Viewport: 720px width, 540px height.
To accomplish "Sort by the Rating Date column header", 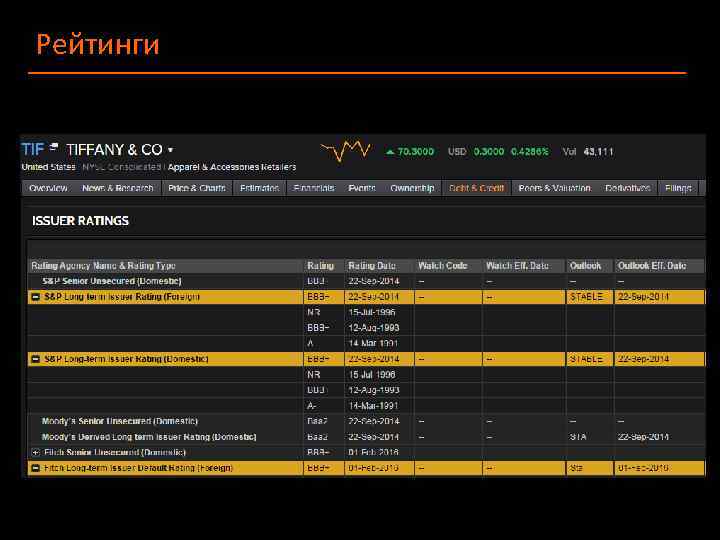I will tap(371, 266).
